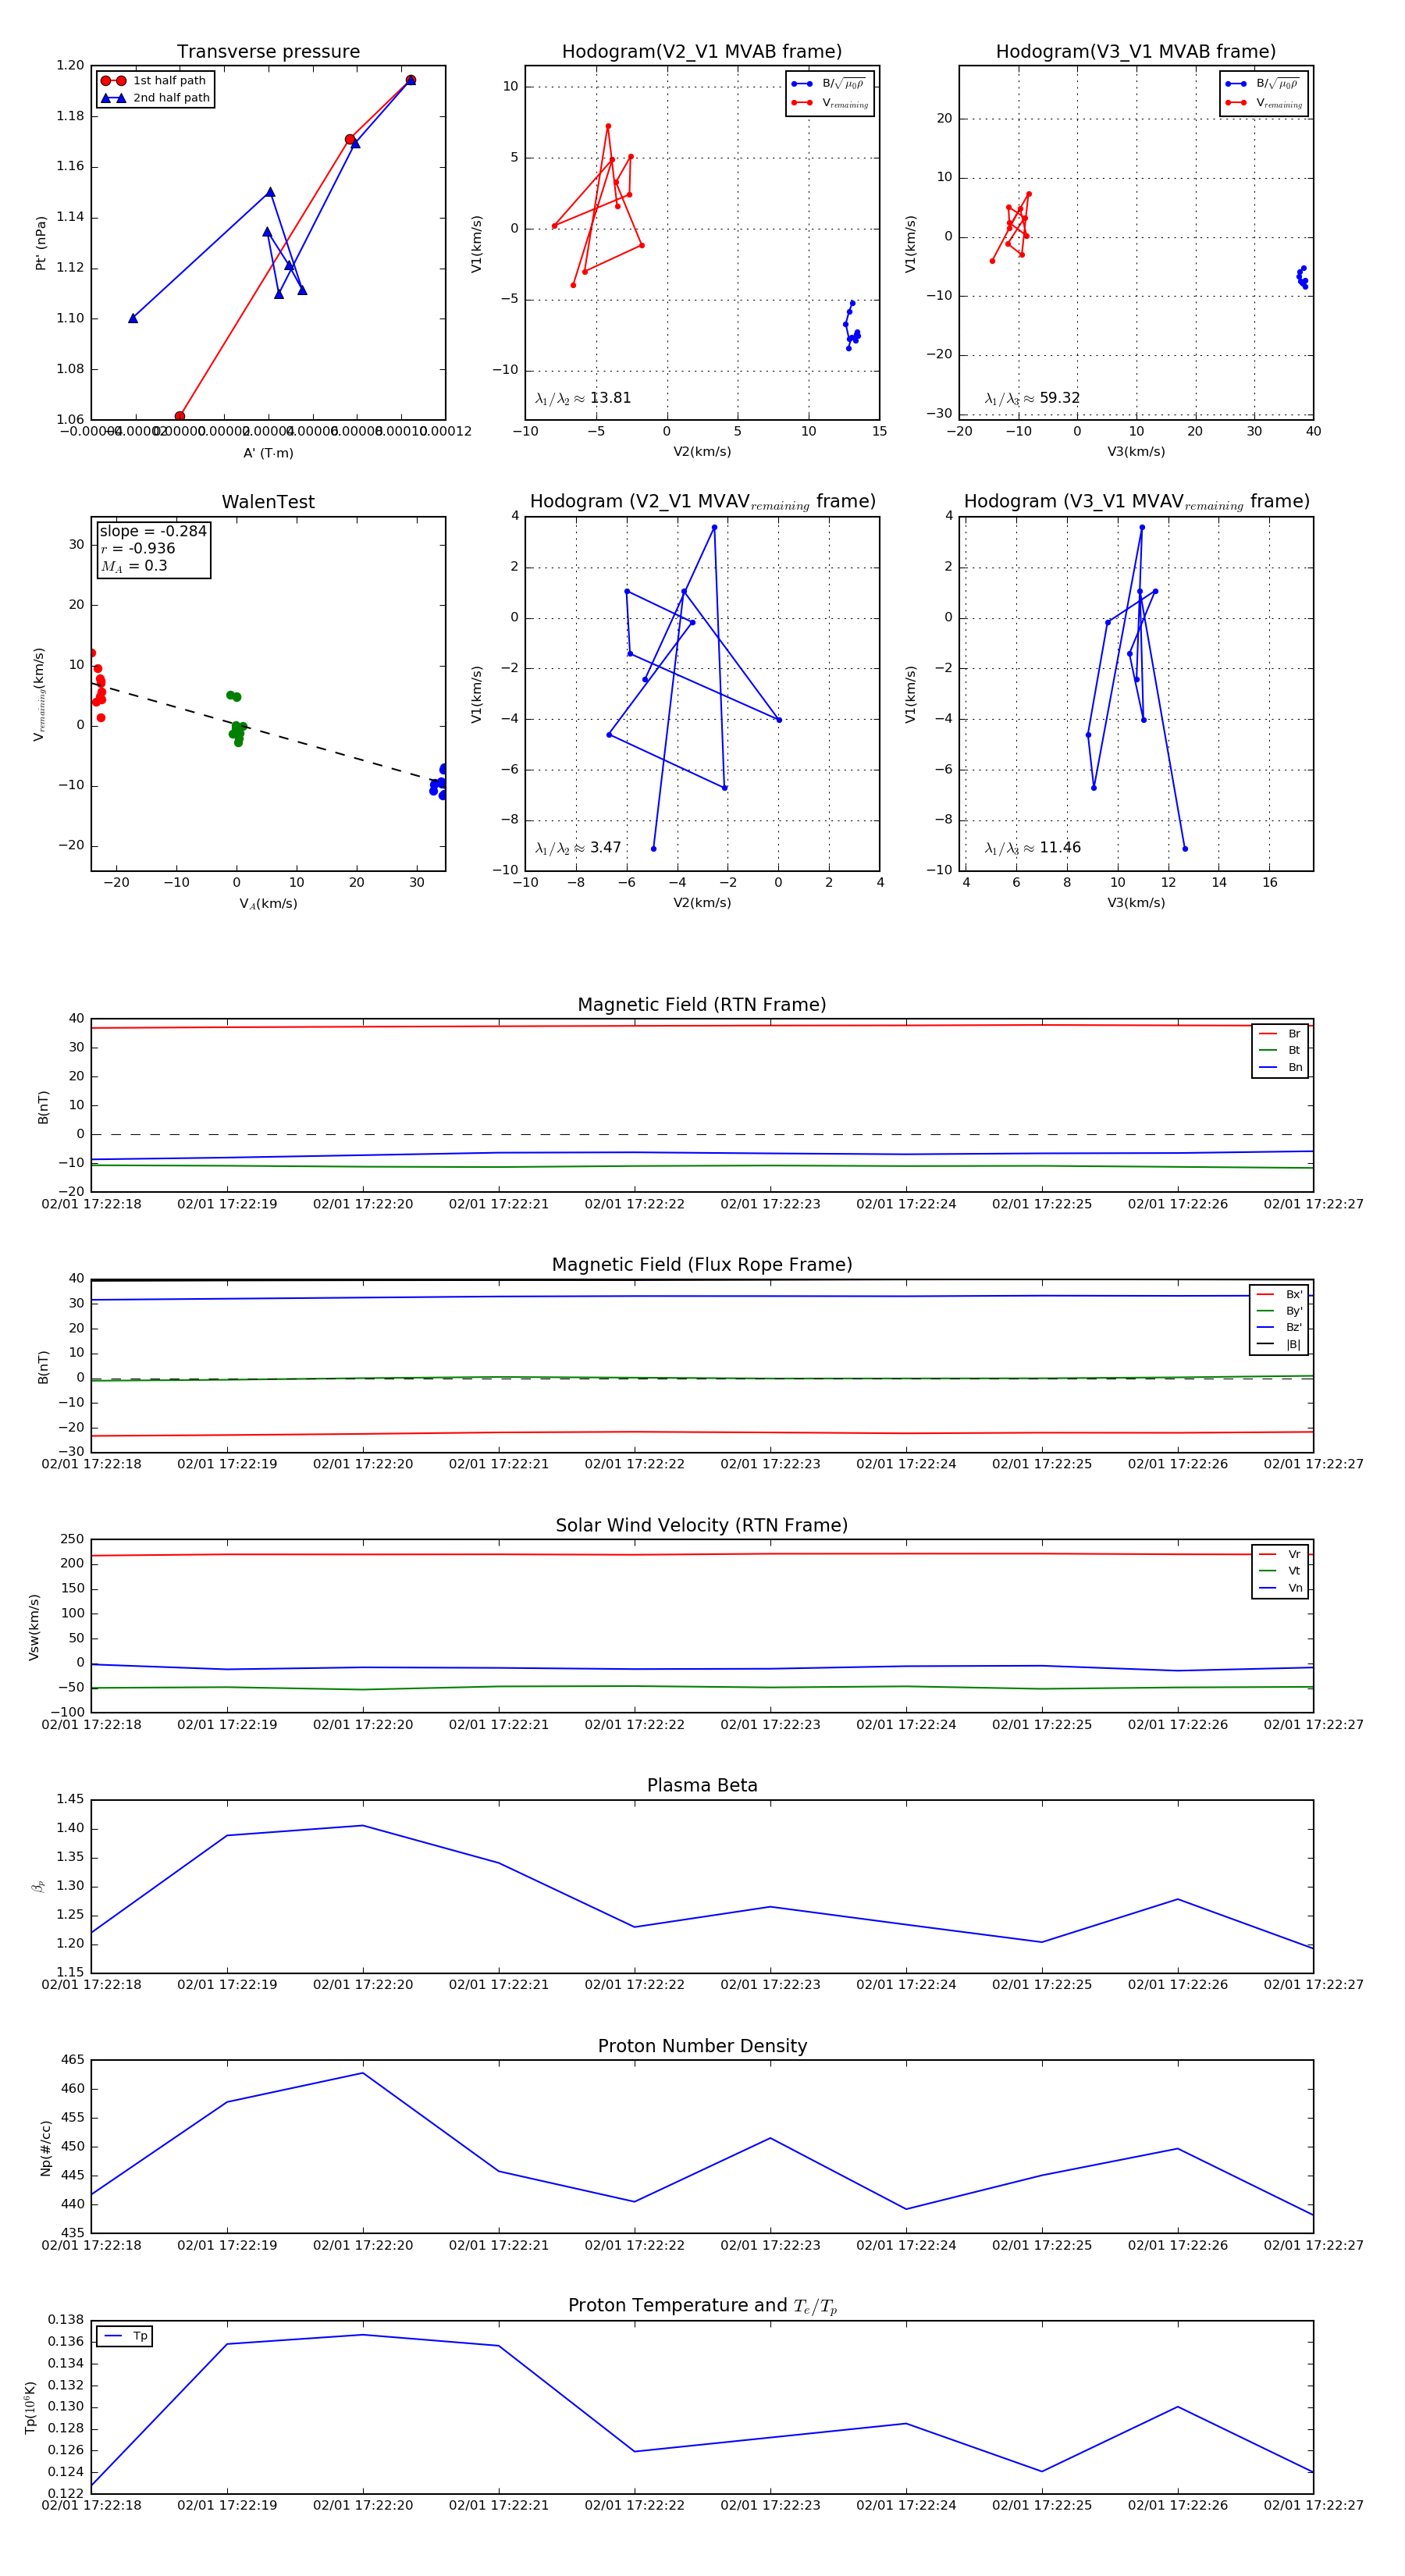The height and width of the screenshot is (2576, 1405).
Task: Click the "V_remaining(km/s)" y-axis label
Action: pos(40,694)
